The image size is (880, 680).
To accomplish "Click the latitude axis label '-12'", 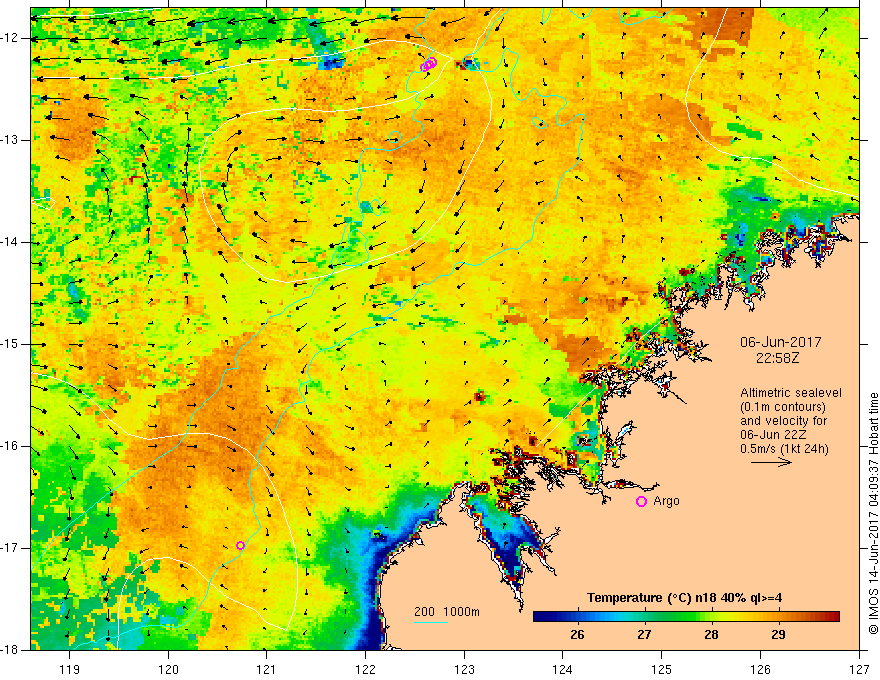I will pyautogui.click(x=11, y=38).
